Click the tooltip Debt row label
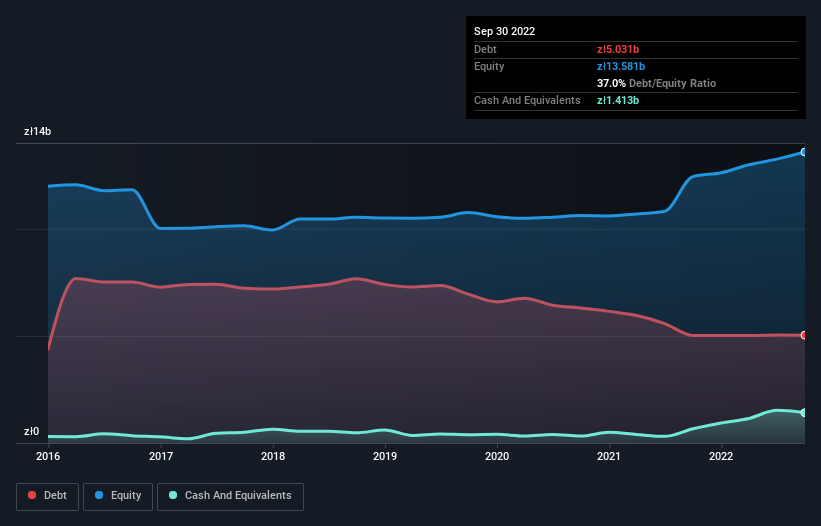 (485, 49)
